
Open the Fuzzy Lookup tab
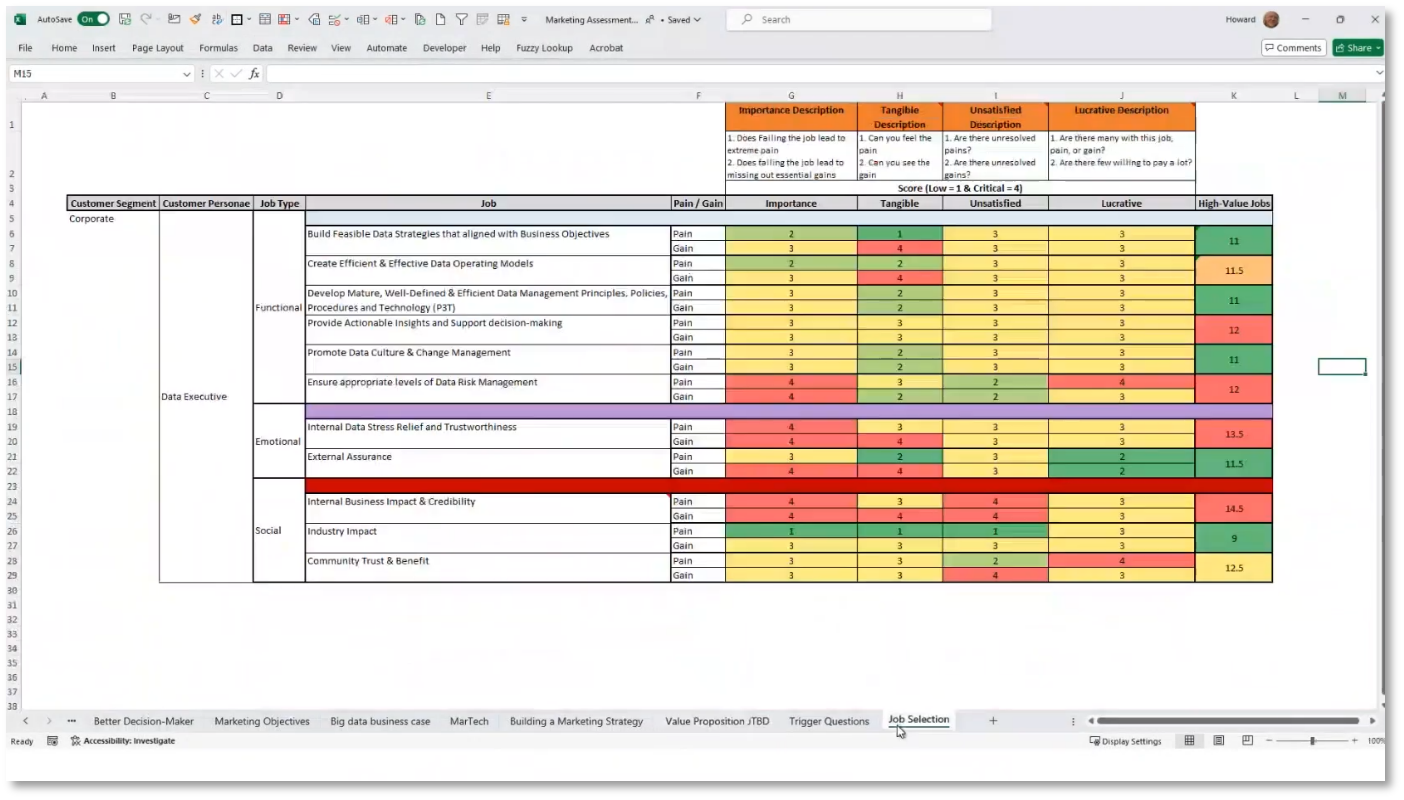[543, 48]
